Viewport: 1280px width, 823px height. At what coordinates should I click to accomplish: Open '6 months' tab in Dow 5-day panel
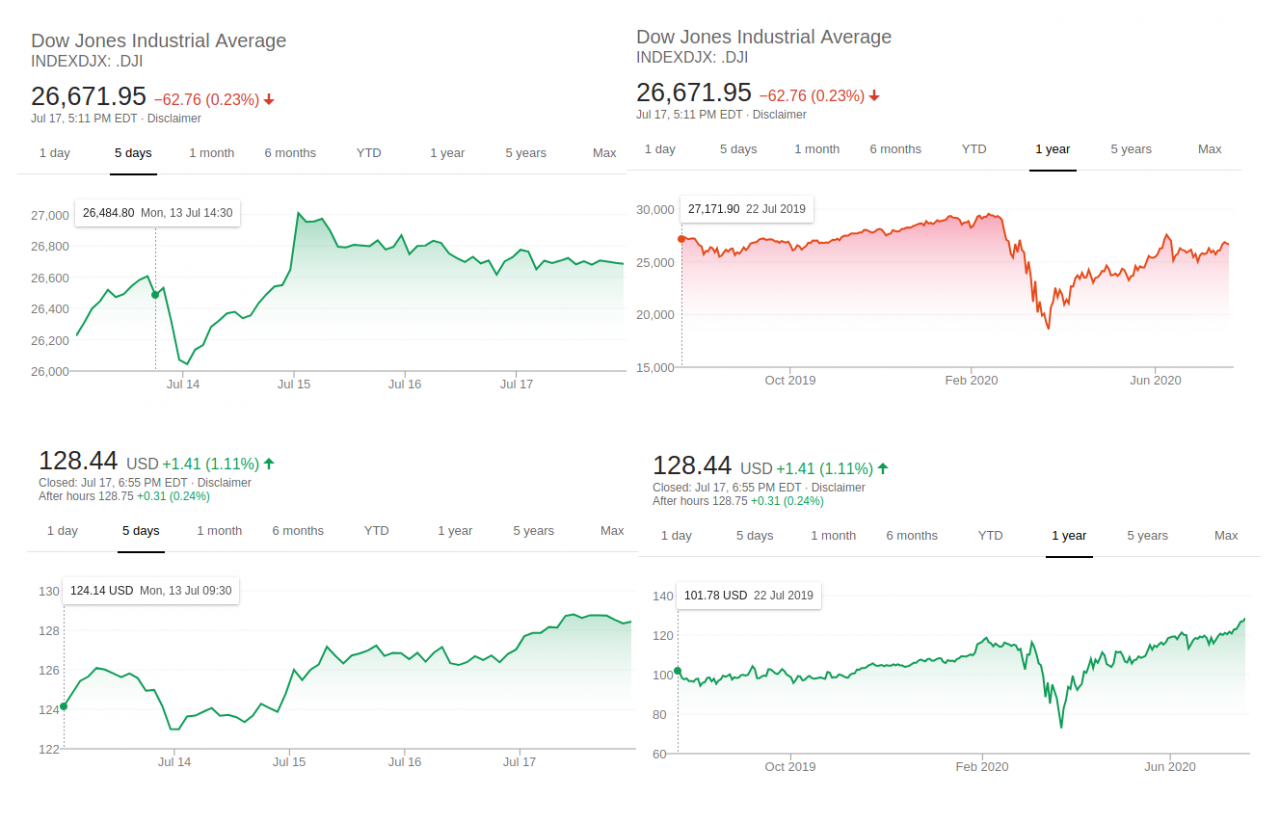coord(290,153)
